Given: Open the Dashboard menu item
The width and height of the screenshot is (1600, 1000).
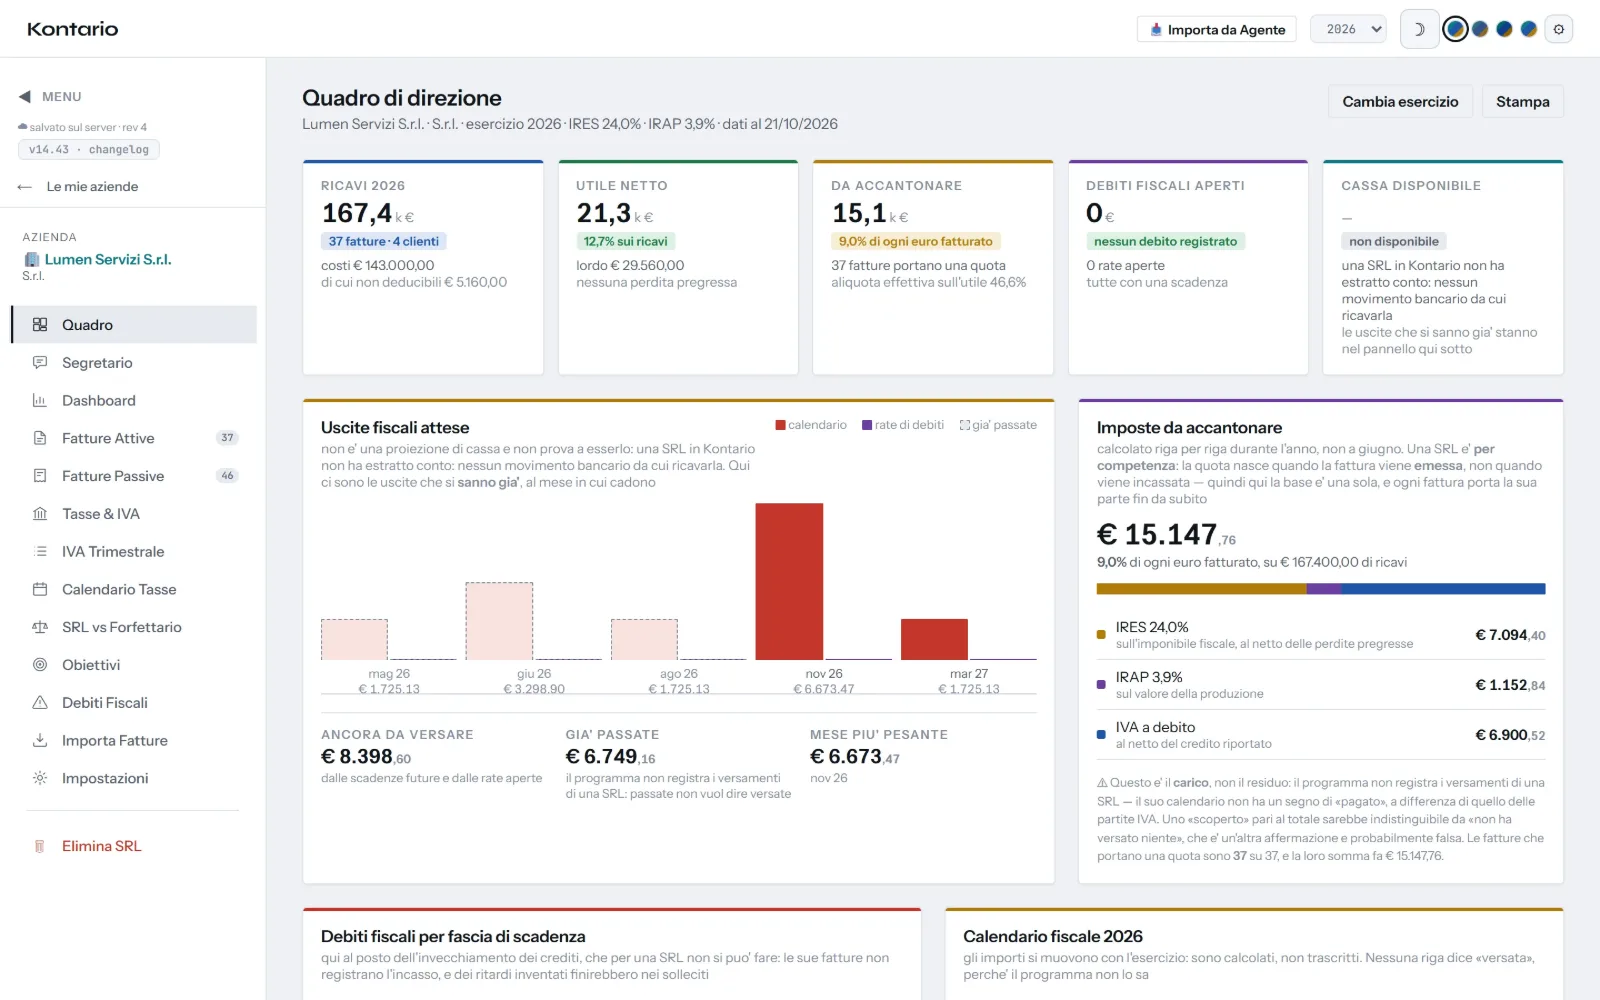Looking at the screenshot, I should (134, 401).
